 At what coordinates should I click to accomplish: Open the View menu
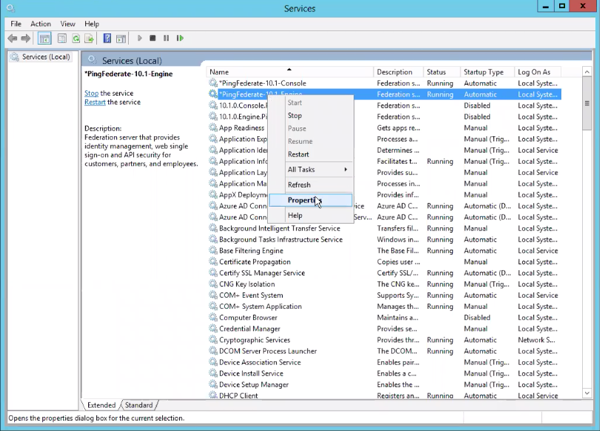(x=67, y=23)
